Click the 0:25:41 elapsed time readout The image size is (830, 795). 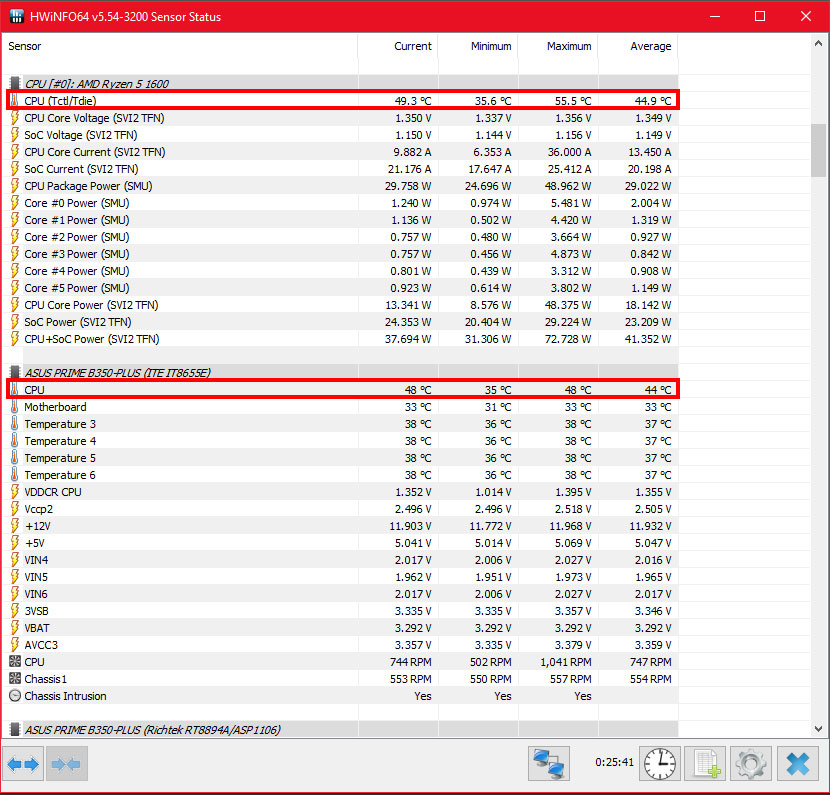pyautogui.click(x=614, y=762)
